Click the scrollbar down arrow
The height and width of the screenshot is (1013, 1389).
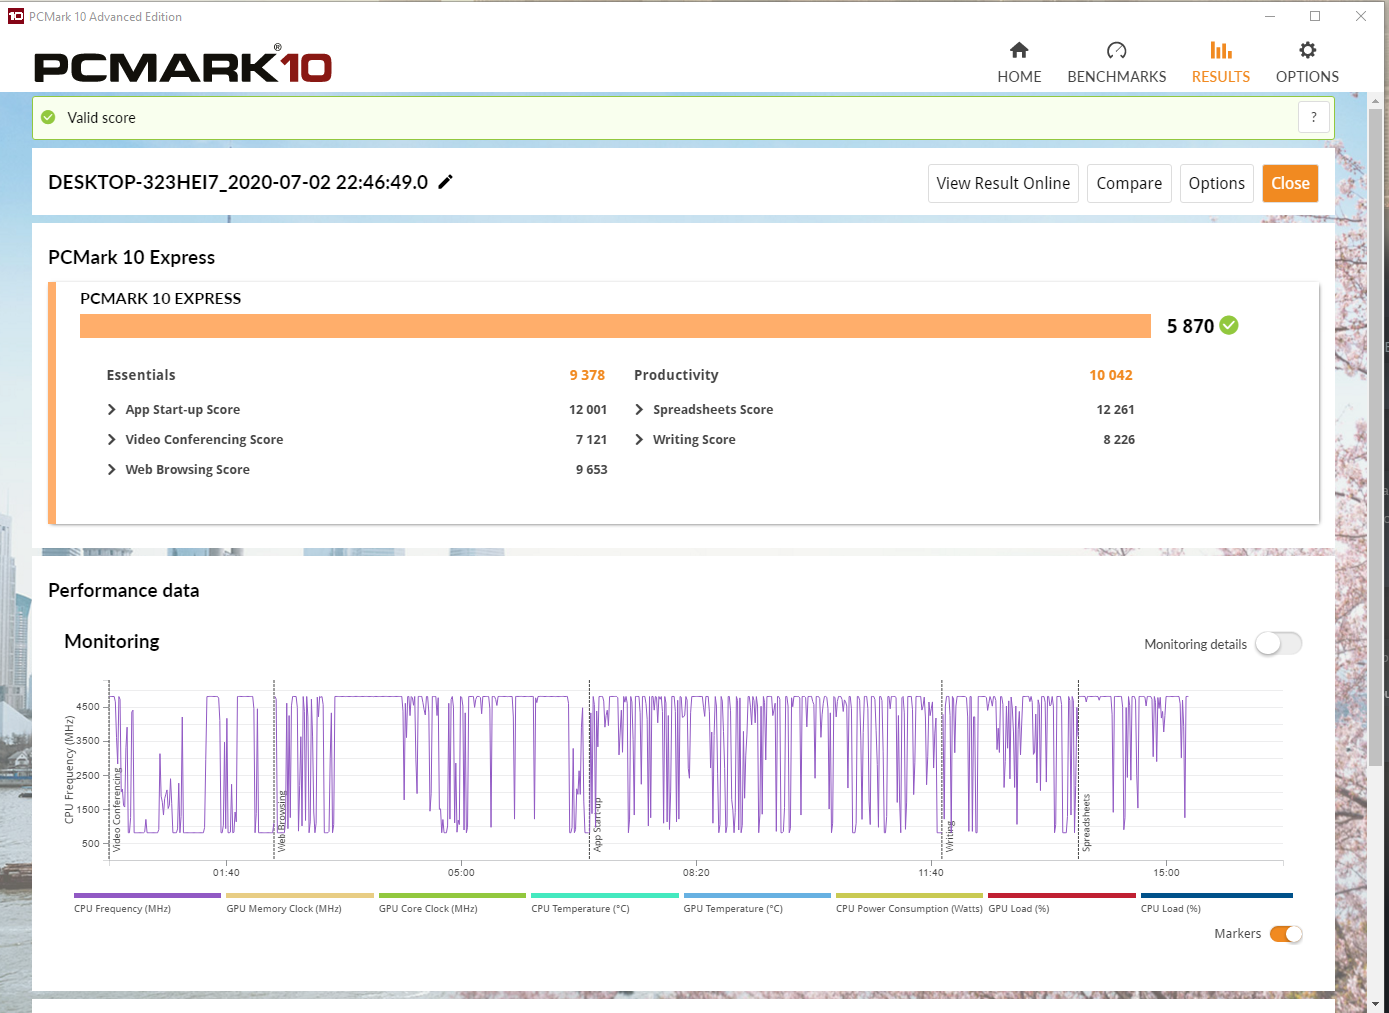pyautogui.click(x=1376, y=1003)
